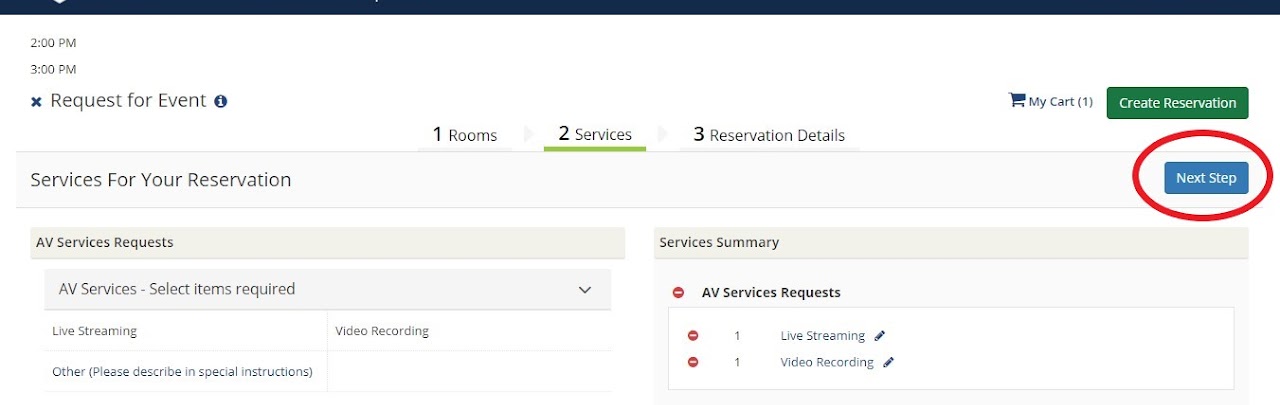Image resolution: width=1280 pixels, height=405 pixels.
Task: Open the My Cart shopping cart icon
Action: (1017, 100)
